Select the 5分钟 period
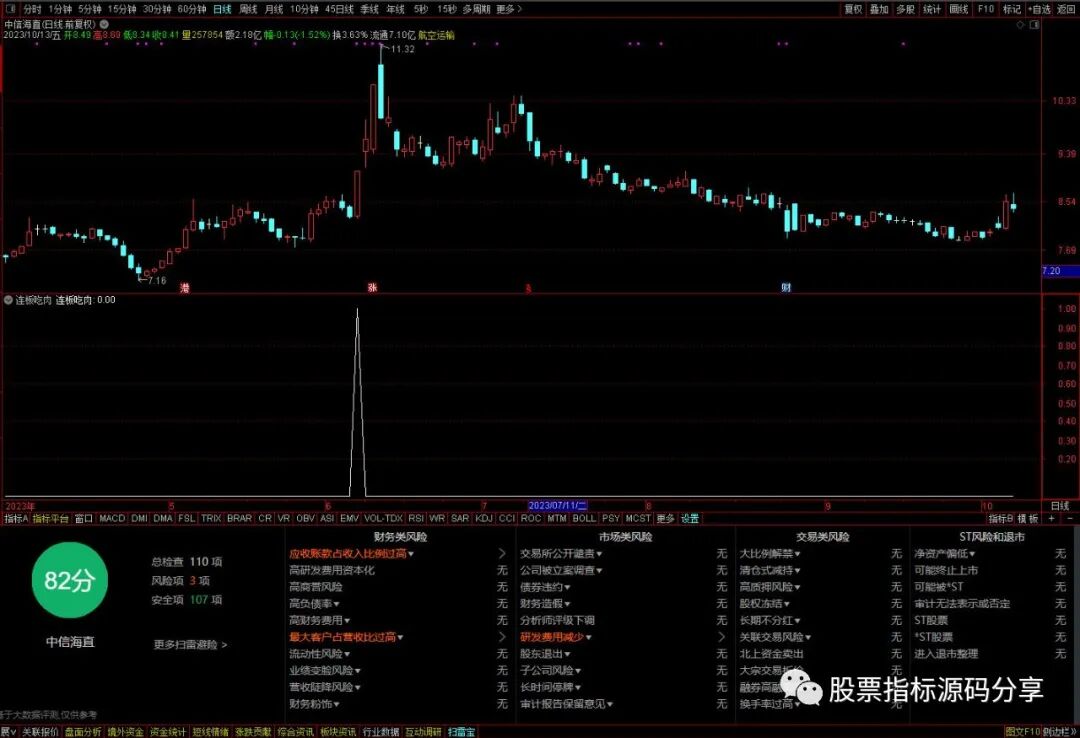The width and height of the screenshot is (1080, 738). [x=90, y=9]
